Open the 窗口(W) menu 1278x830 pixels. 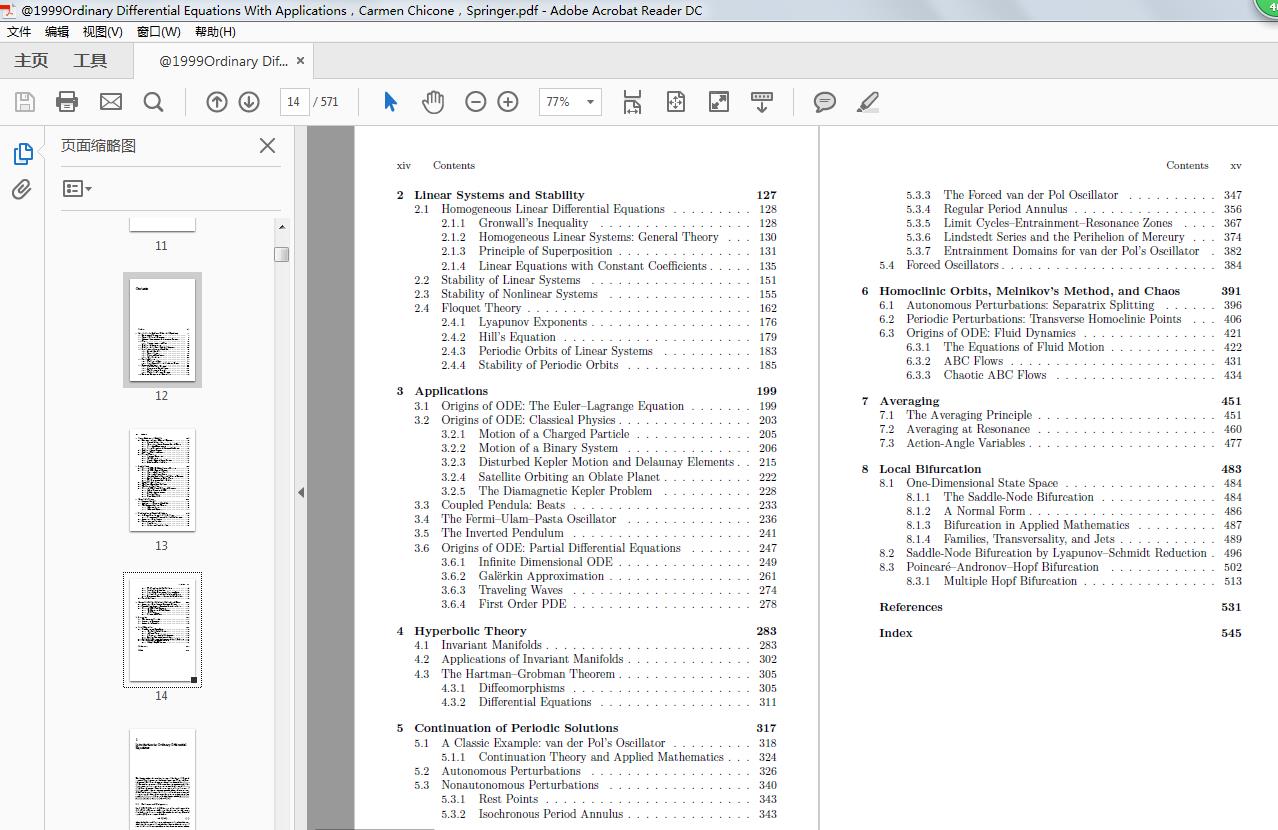[x=159, y=32]
